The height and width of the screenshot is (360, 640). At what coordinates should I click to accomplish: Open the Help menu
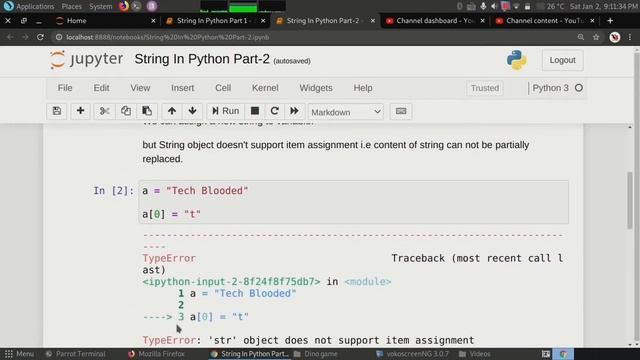(x=363, y=88)
